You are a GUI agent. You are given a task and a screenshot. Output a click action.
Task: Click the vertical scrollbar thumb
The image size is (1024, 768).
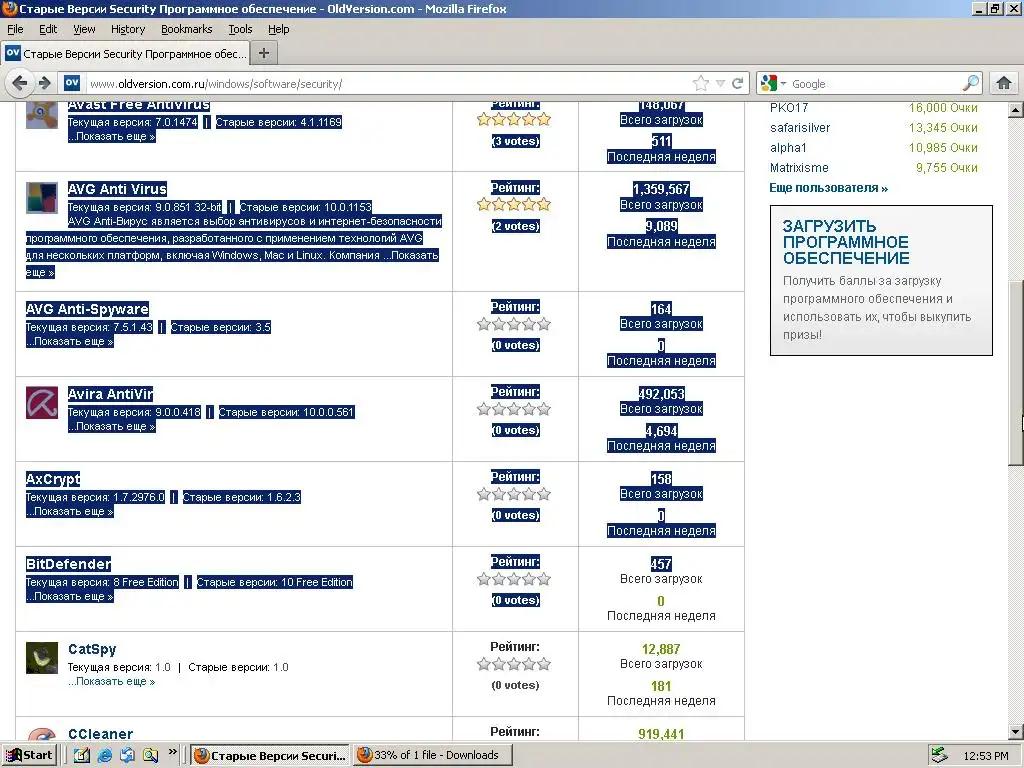click(x=1016, y=373)
